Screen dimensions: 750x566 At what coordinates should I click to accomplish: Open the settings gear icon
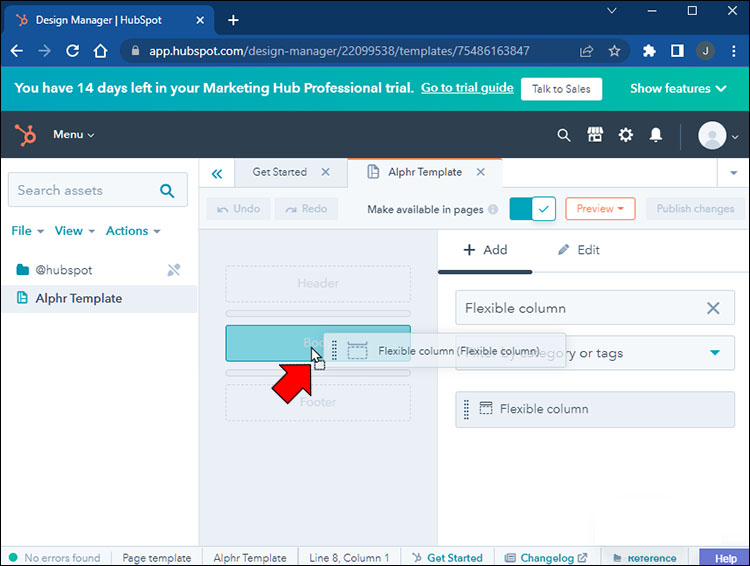(x=626, y=135)
